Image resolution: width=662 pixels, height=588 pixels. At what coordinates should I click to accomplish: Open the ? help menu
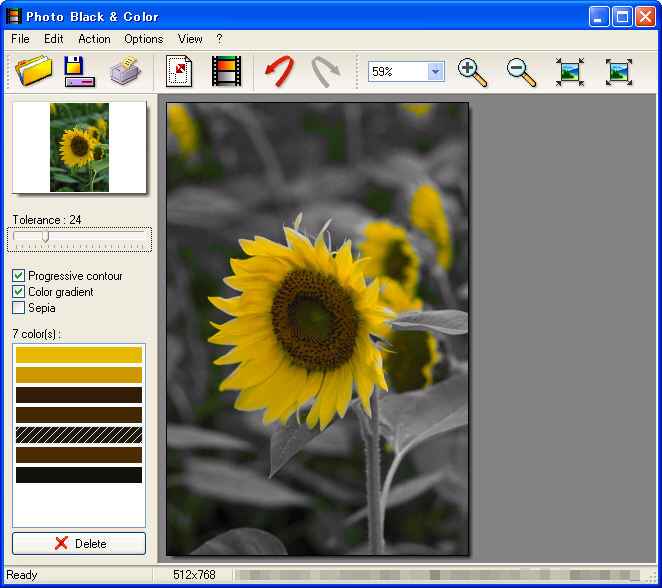[x=219, y=39]
